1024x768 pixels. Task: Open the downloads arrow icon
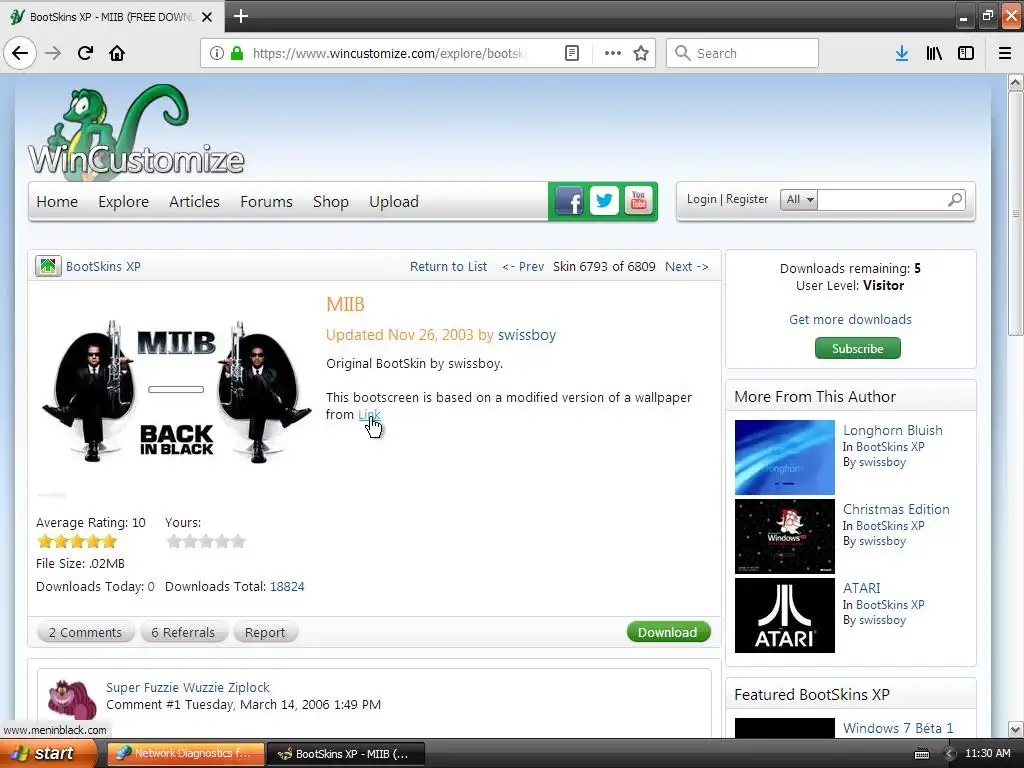(x=902, y=53)
